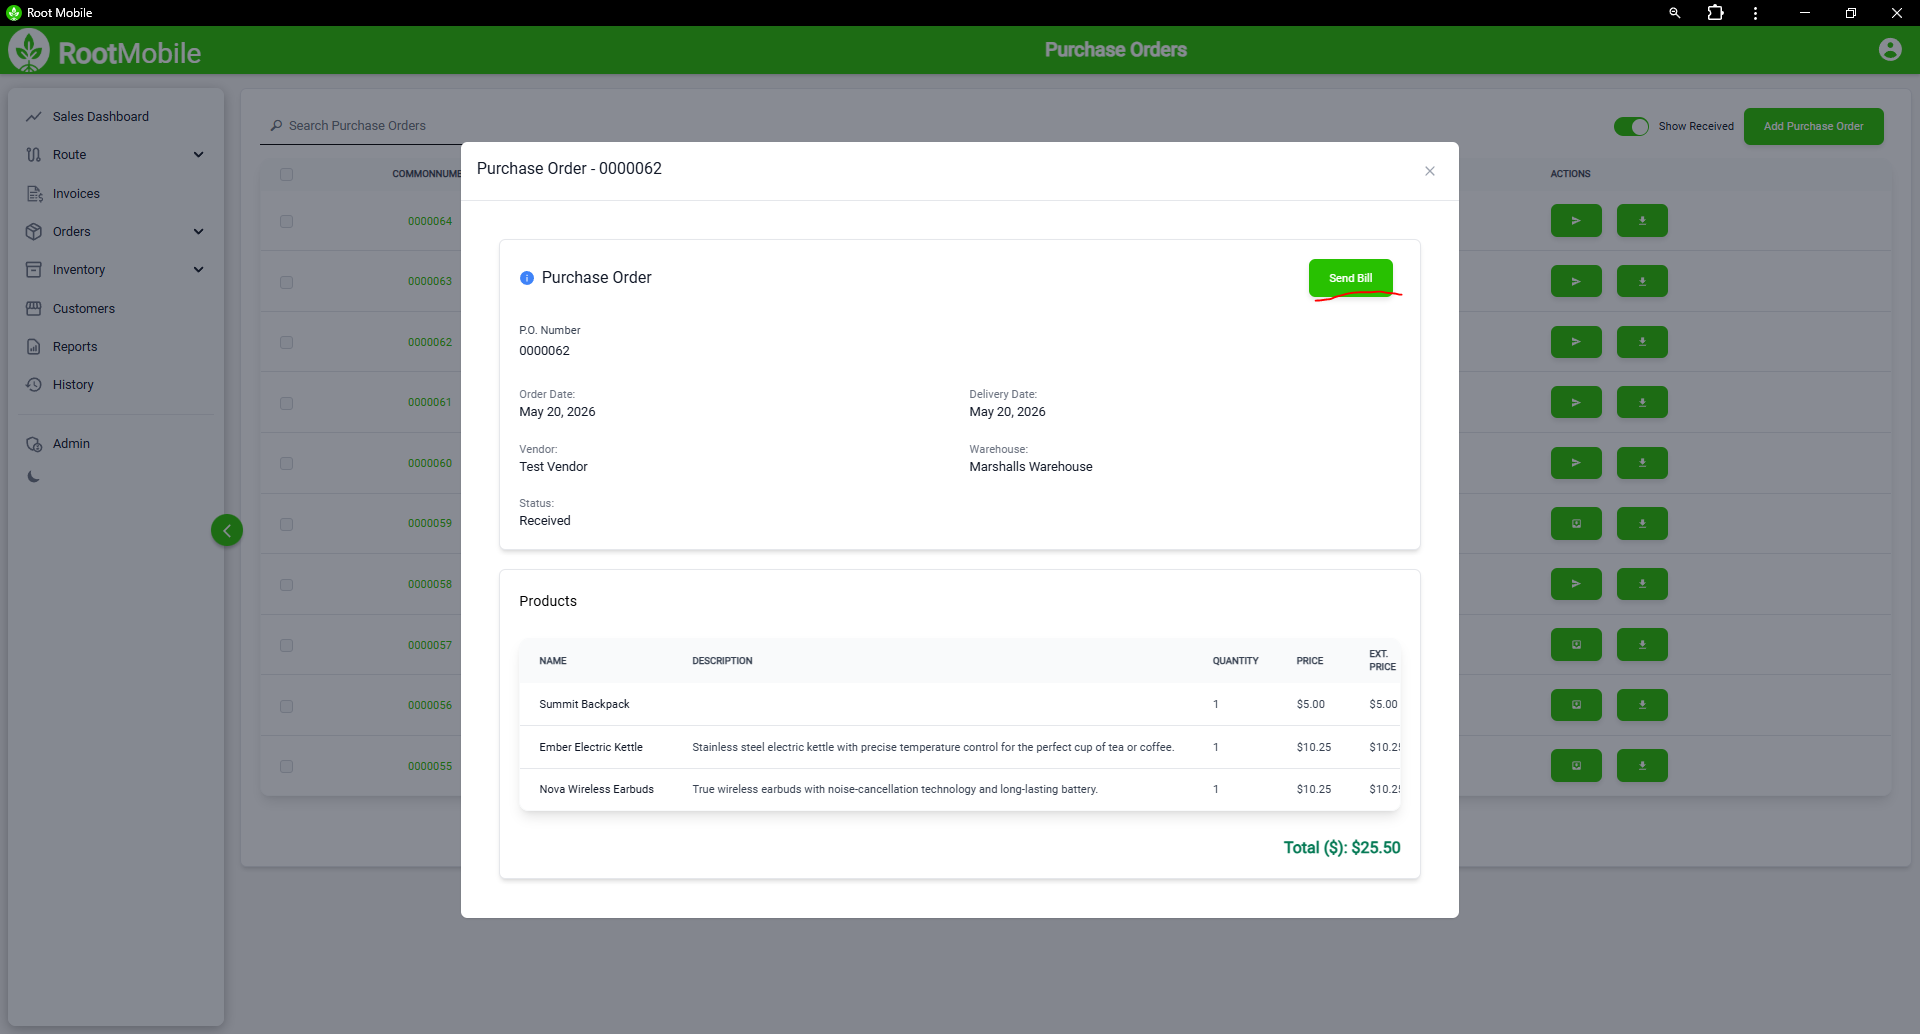Image resolution: width=1920 pixels, height=1034 pixels.
Task: Click the Add Purchase Order button
Action: coord(1813,127)
